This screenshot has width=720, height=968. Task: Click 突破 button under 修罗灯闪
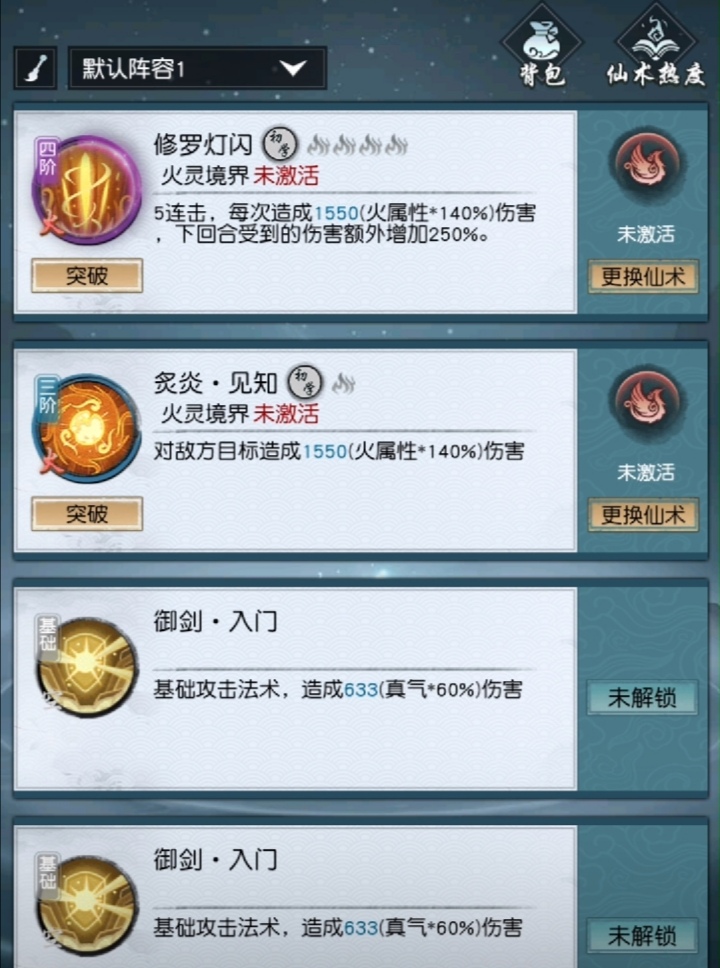87,275
